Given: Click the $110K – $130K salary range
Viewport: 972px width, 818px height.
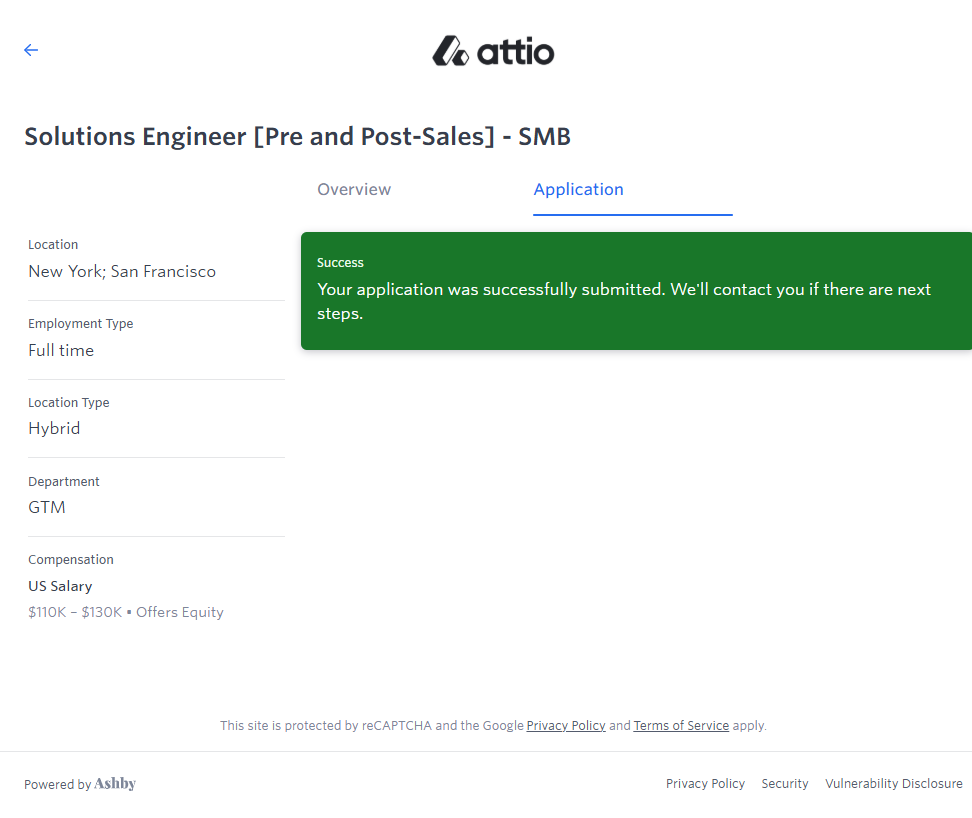Looking at the screenshot, I should tap(75, 613).
